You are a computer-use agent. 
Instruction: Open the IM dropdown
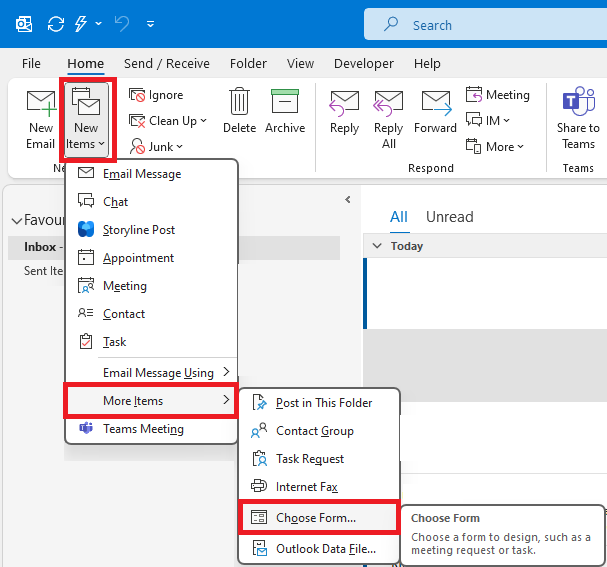487,120
